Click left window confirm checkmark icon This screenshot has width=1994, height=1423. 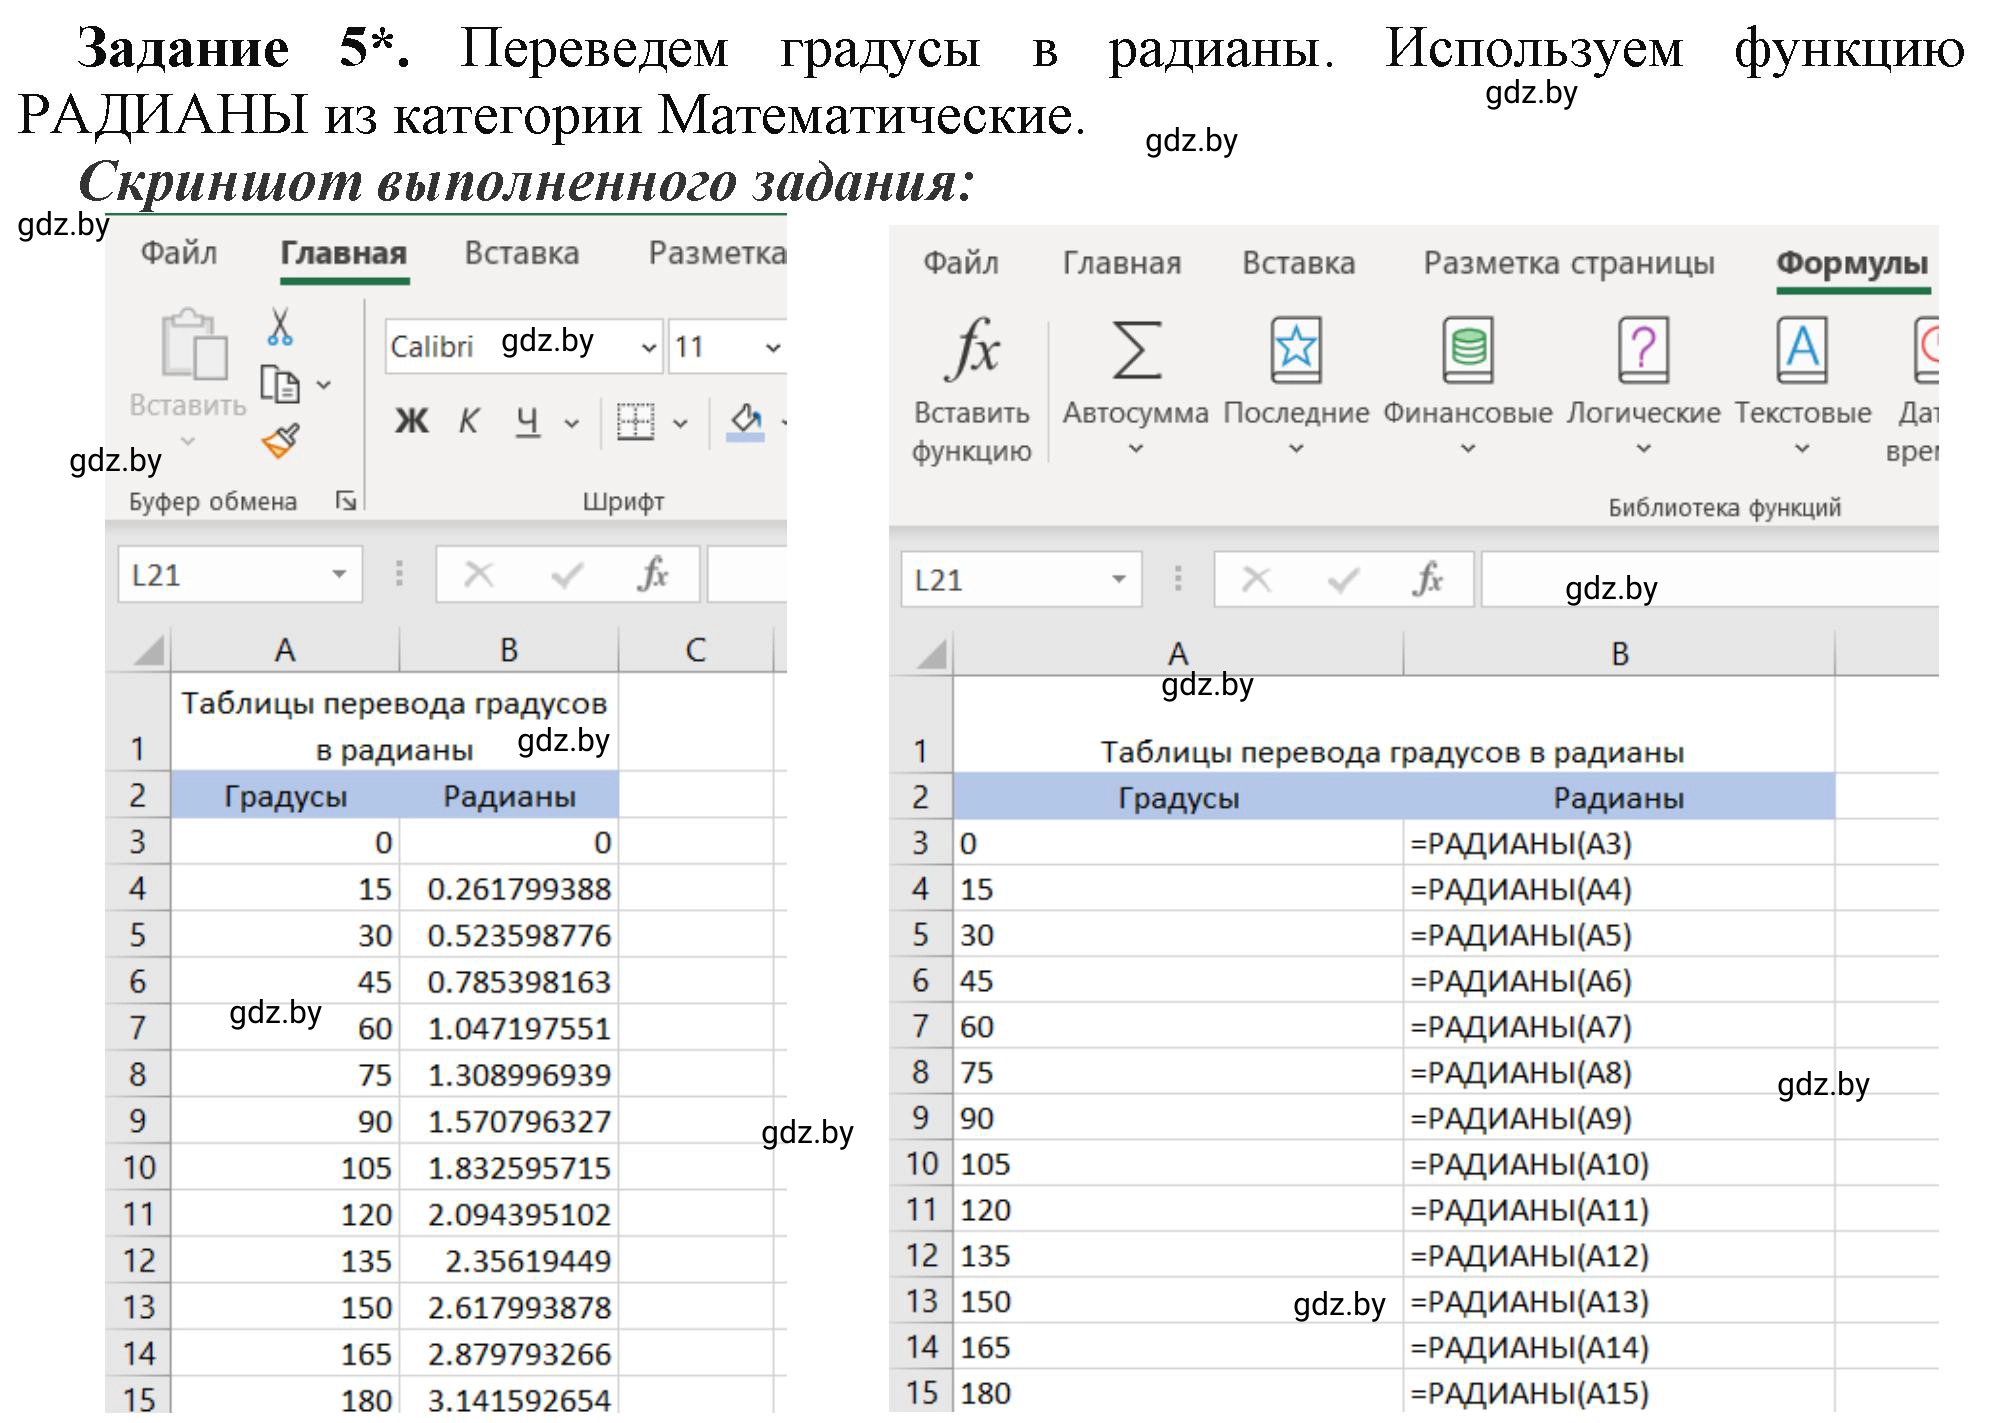(x=567, y=574)
